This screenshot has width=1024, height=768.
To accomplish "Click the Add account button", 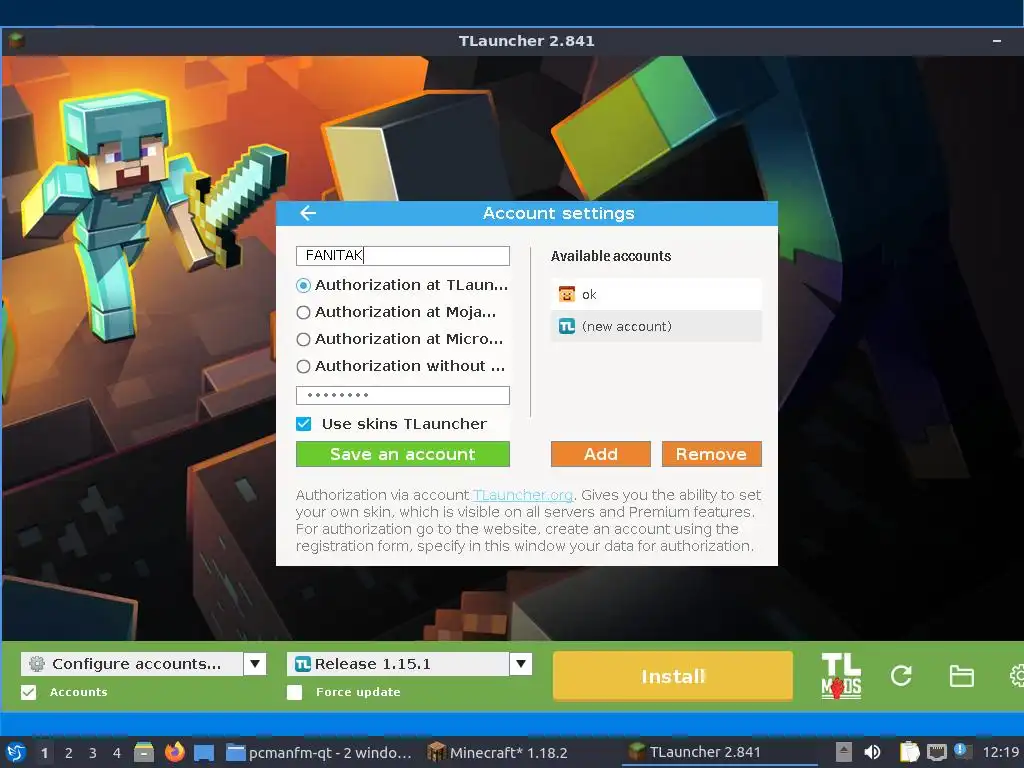I will pyautogui.click(x=601, y=454).
